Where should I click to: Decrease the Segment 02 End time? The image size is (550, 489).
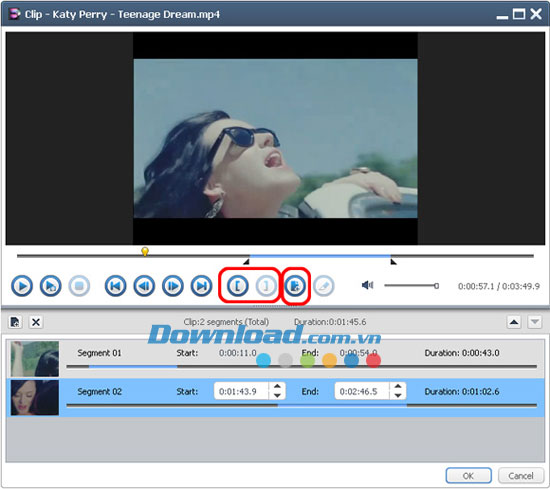[x=398, y=395]
